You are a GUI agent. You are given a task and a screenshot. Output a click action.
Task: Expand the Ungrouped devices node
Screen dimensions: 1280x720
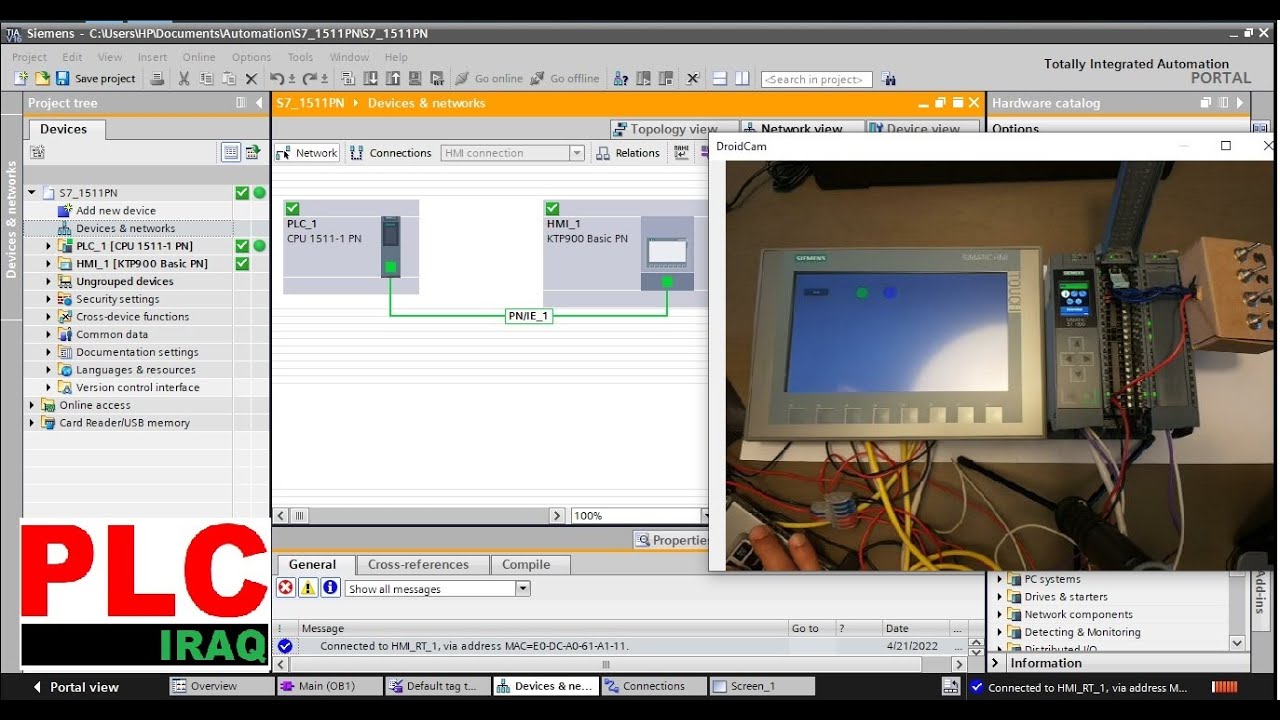coord(48,281)
